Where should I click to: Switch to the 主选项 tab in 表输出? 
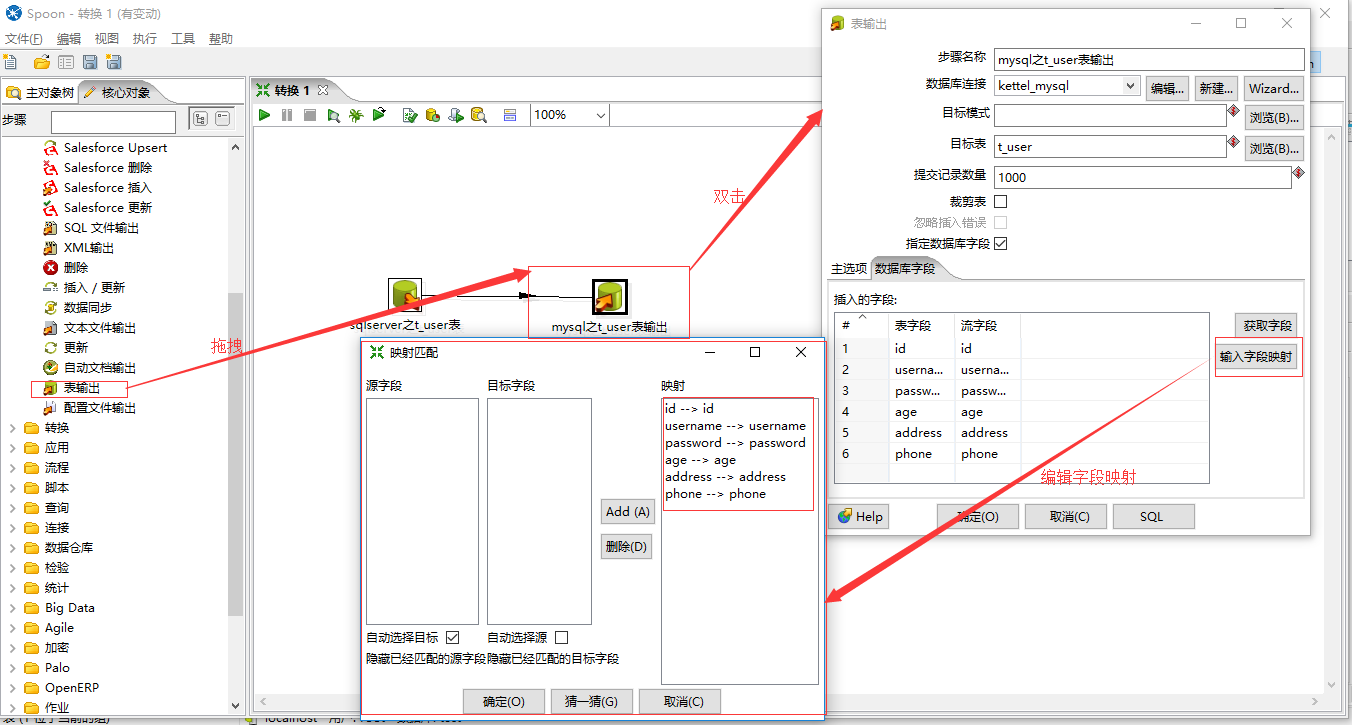coord(849,269)
